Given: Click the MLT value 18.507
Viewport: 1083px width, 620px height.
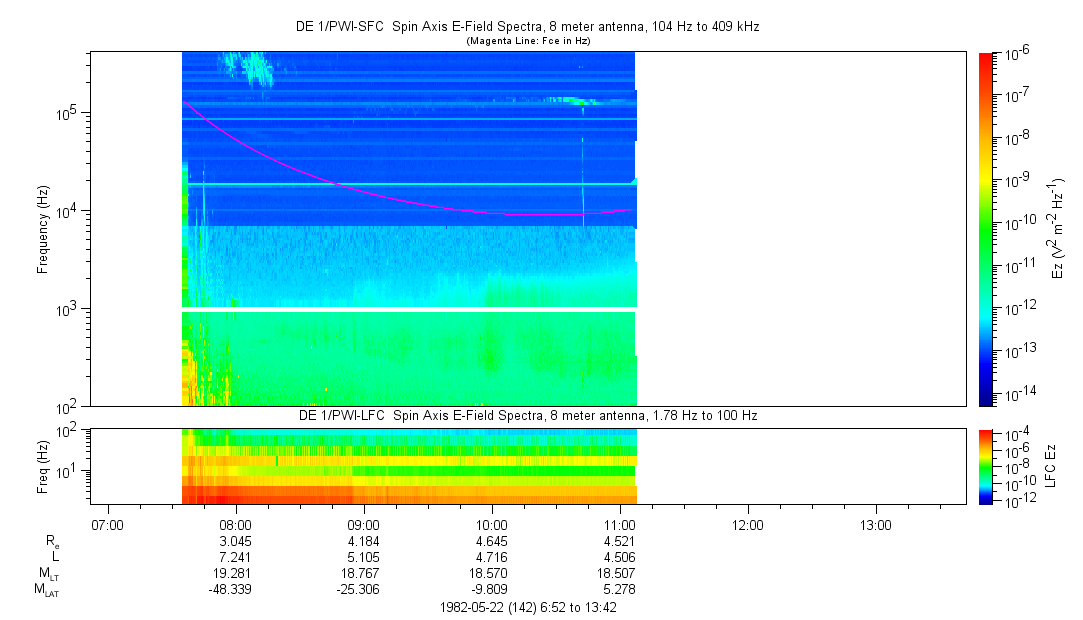Looking at the screenshot, I should pos(619,574).
